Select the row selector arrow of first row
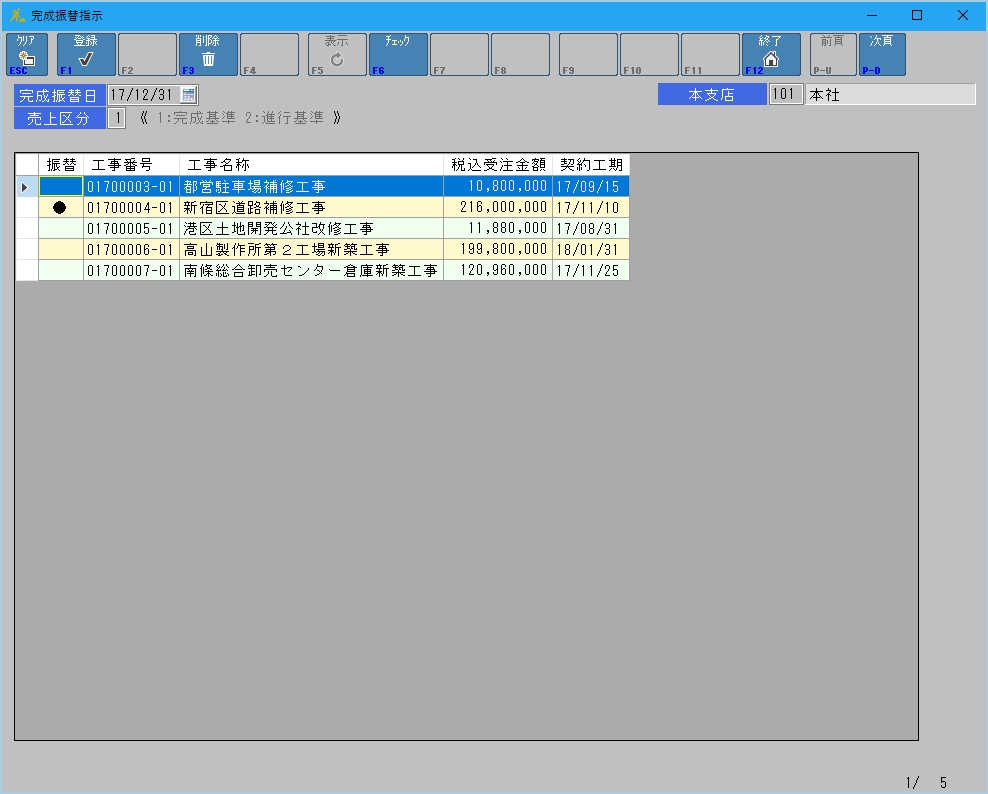 26,187
